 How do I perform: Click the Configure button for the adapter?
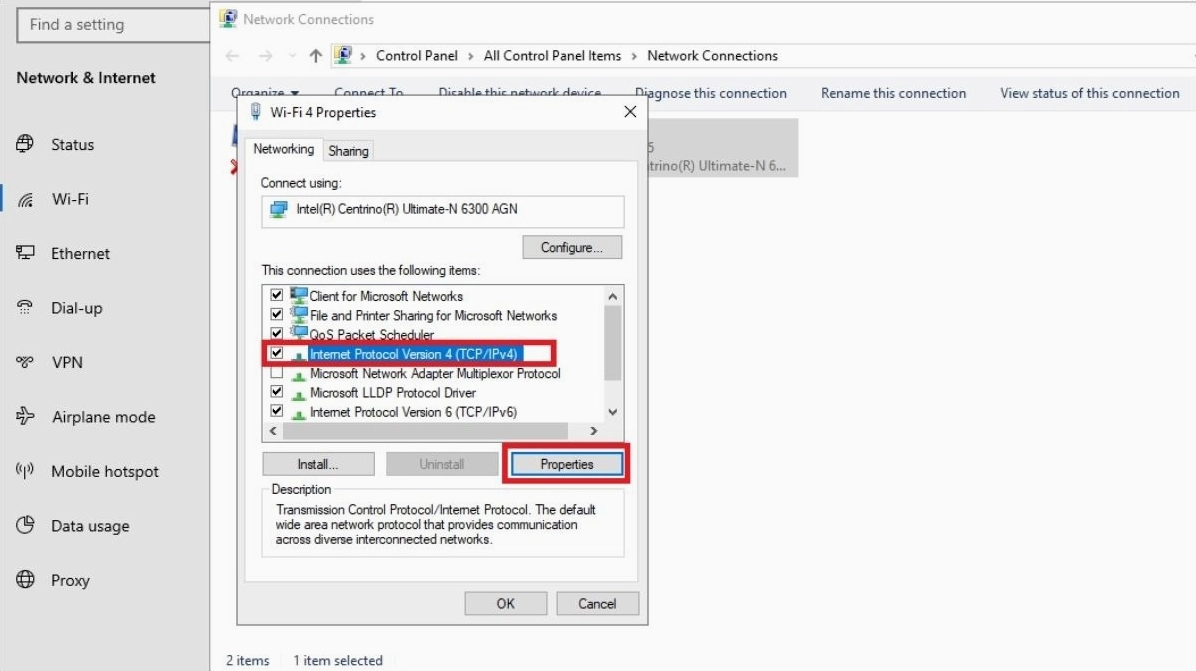571,247
